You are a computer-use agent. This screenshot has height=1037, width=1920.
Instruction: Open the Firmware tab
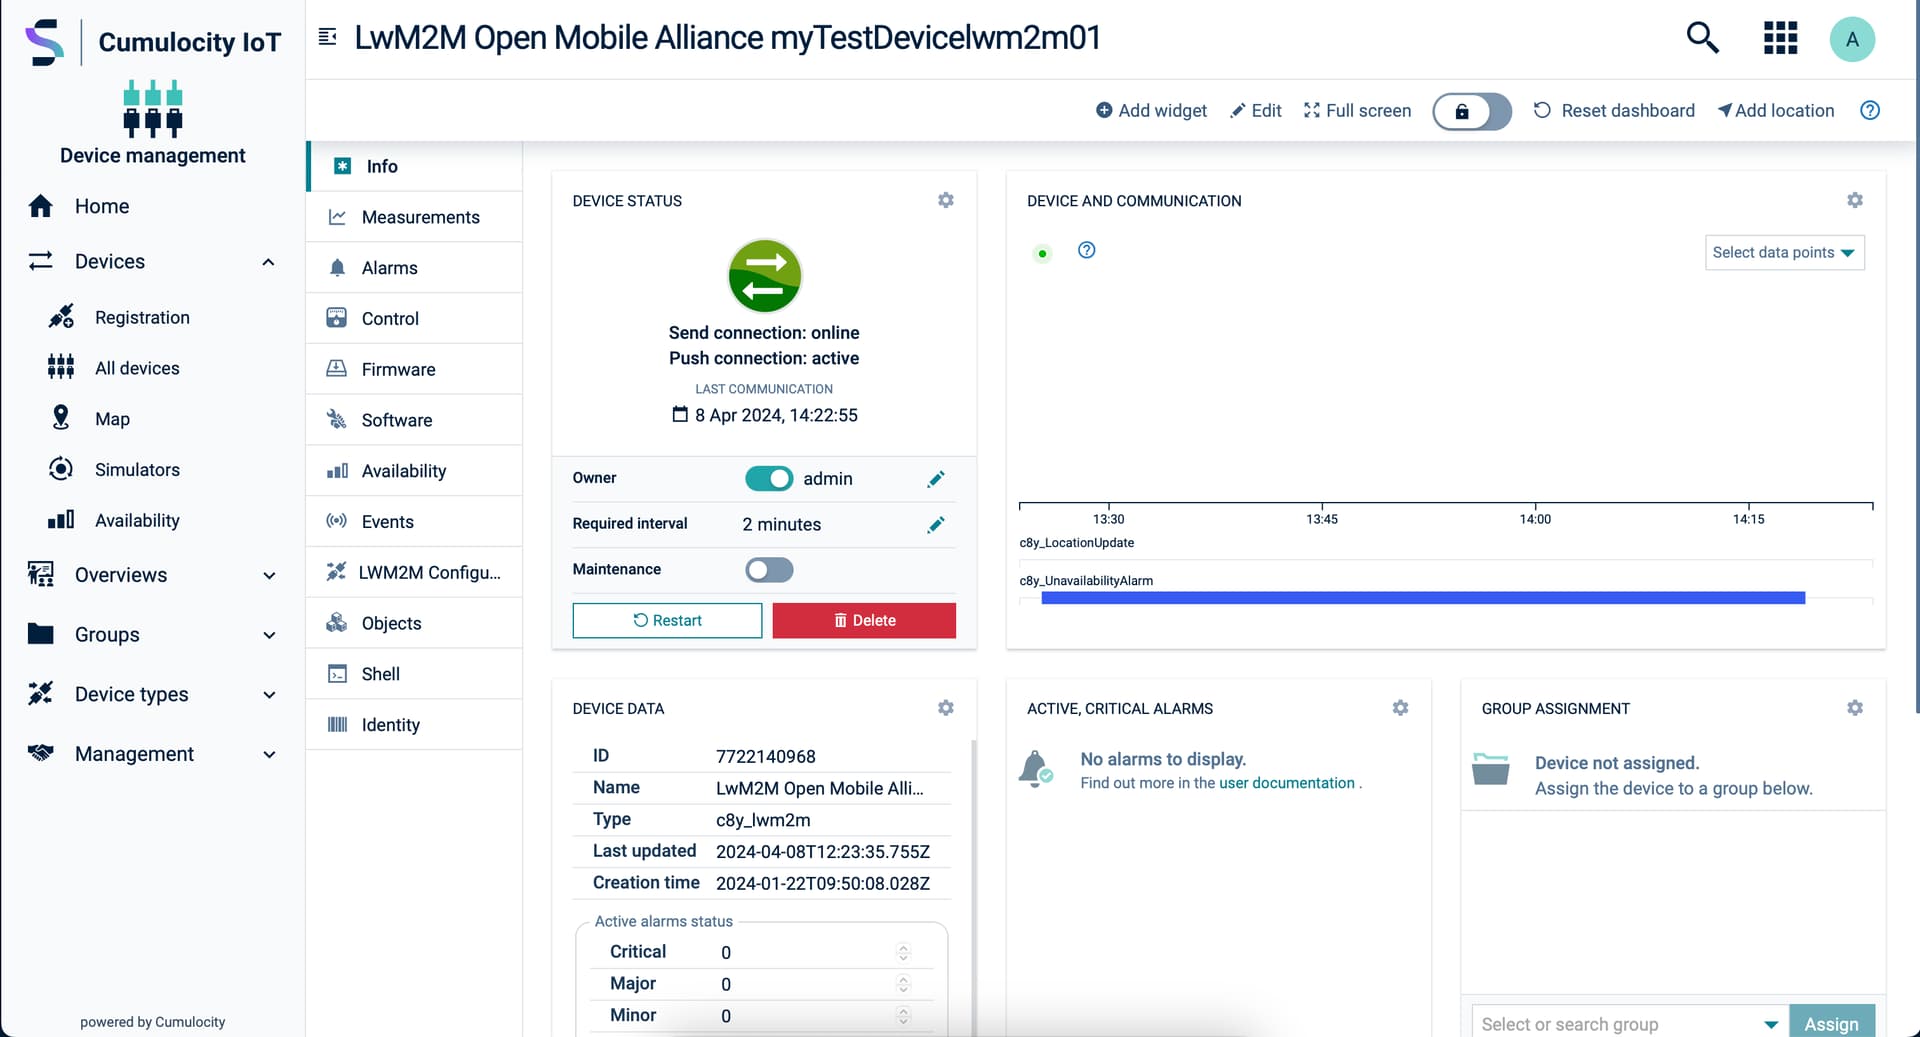(x=415, y=369)
